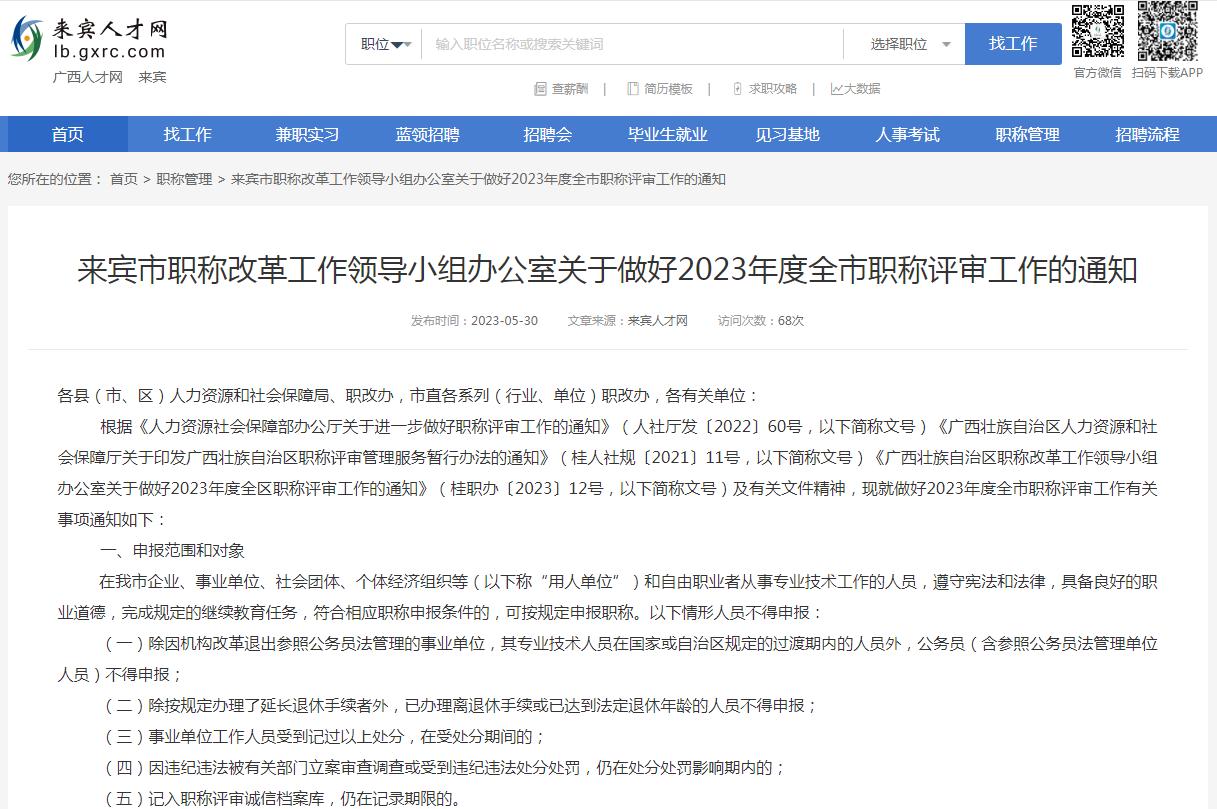
Task: Select 招聘会 from the navigation bar
Action: pyautogui.click(x=547, y=134)
